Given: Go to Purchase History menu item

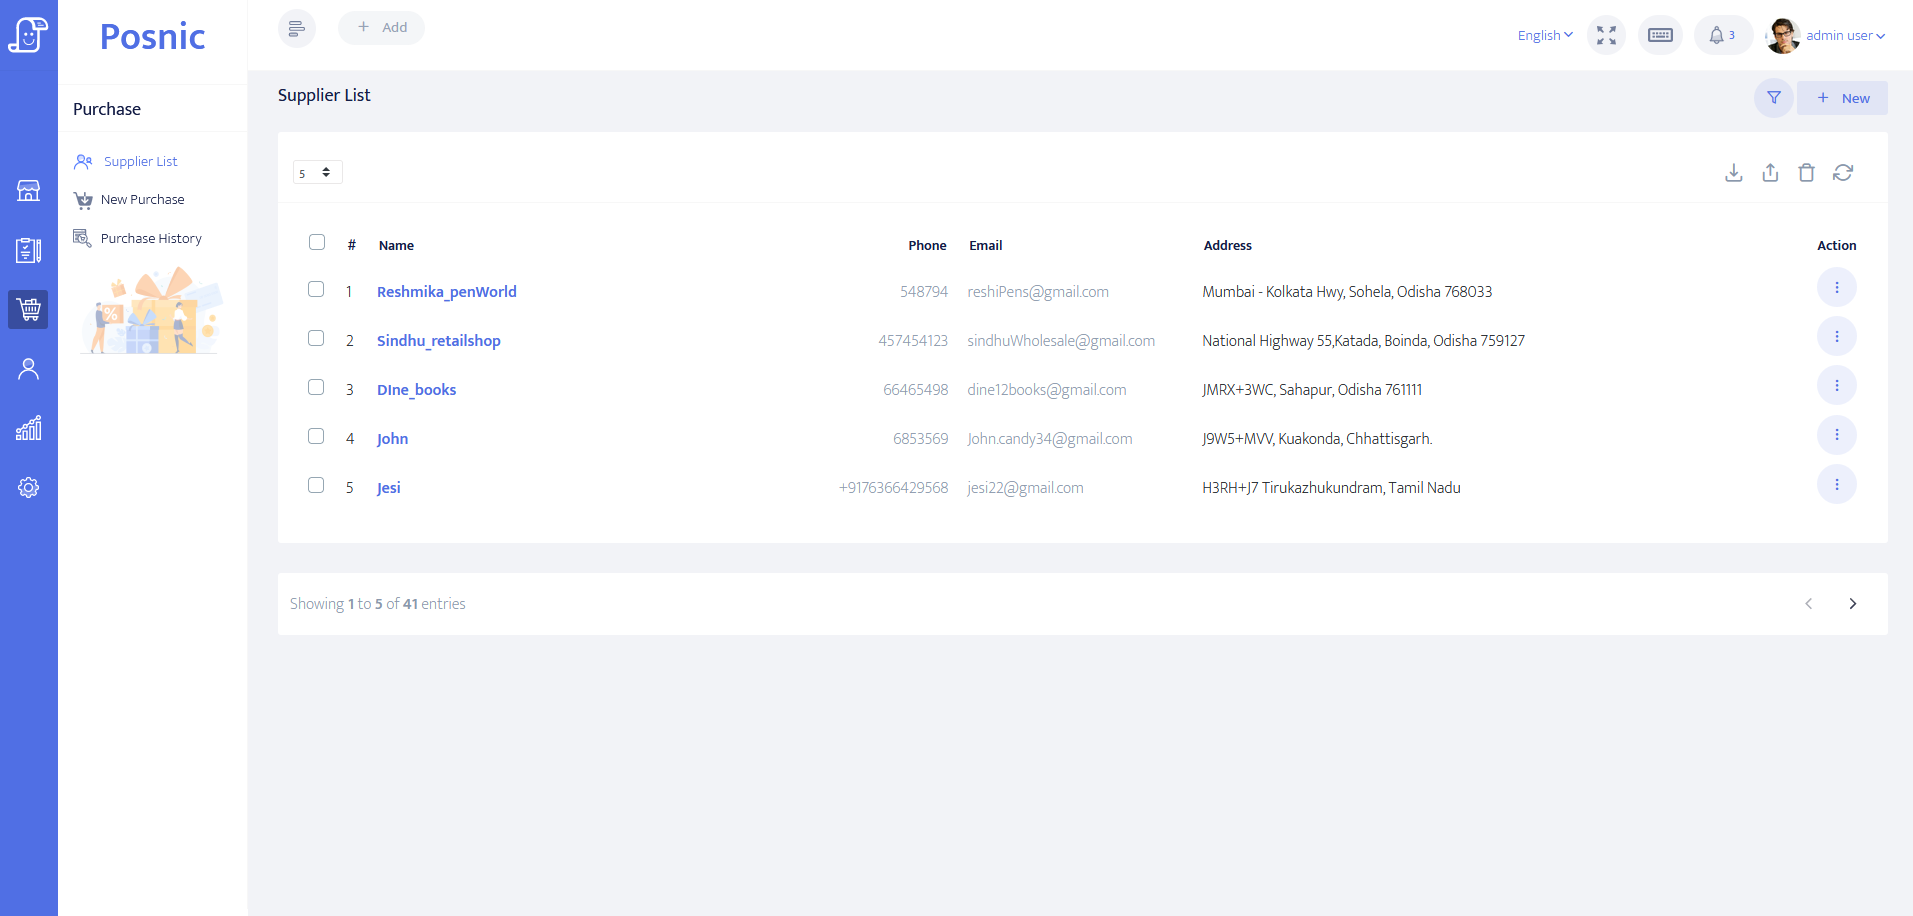Looking at the screenshot, I should coord(151,239).
